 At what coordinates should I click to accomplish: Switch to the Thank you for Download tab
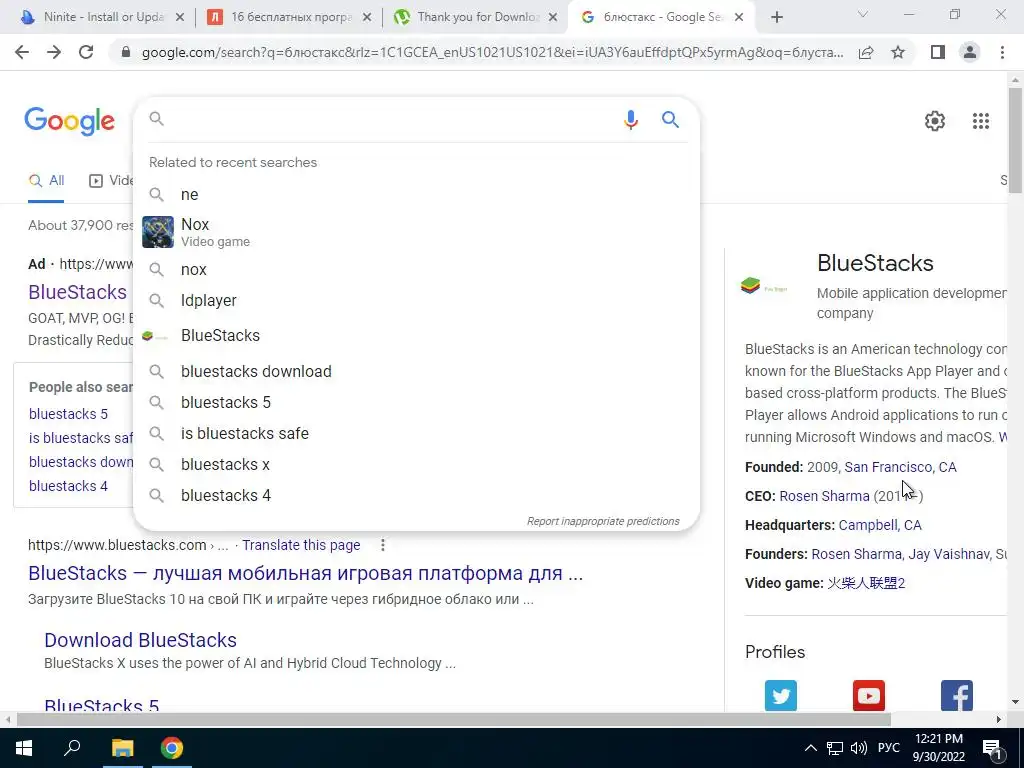tap(475, 17)
